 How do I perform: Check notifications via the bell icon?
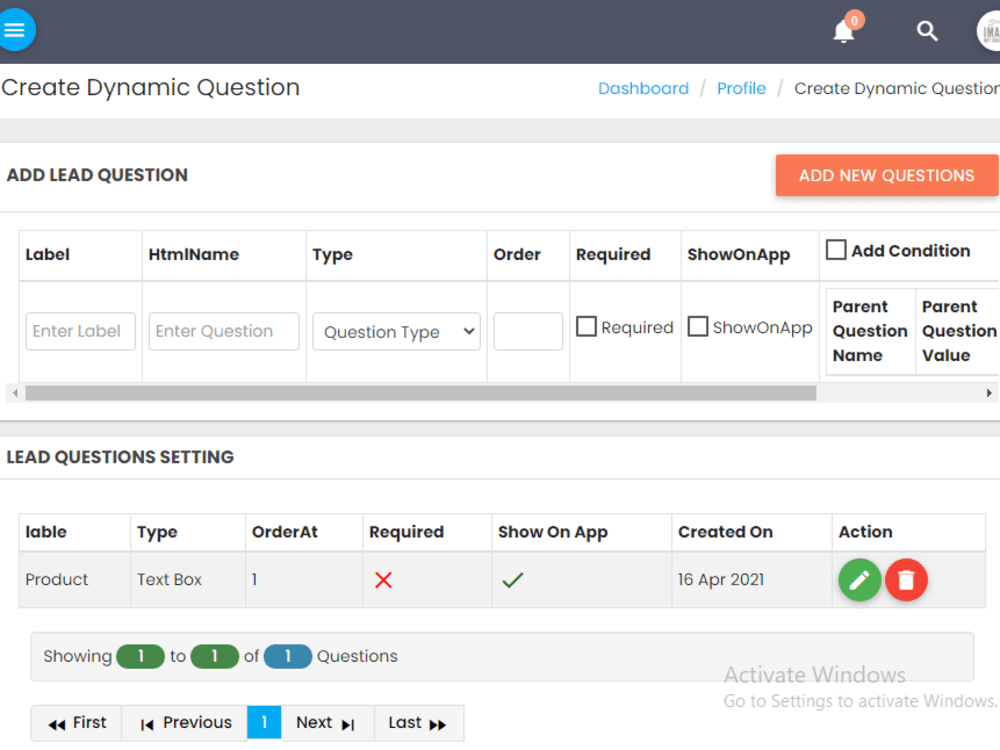pos(841,33)
